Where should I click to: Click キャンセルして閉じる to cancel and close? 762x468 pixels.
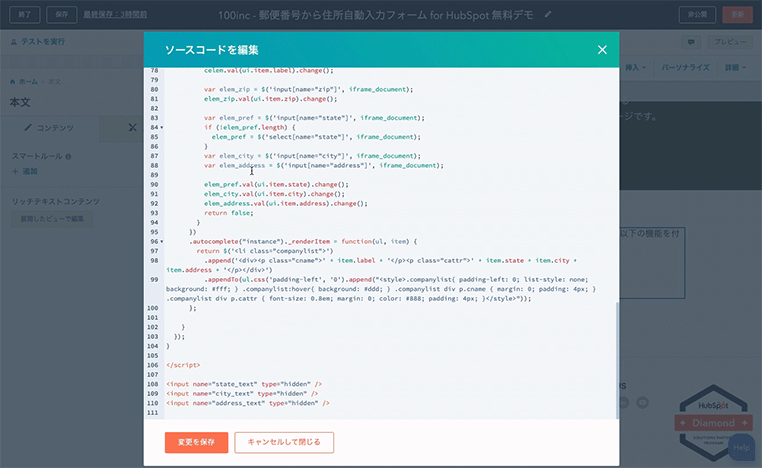pos(284,442)
